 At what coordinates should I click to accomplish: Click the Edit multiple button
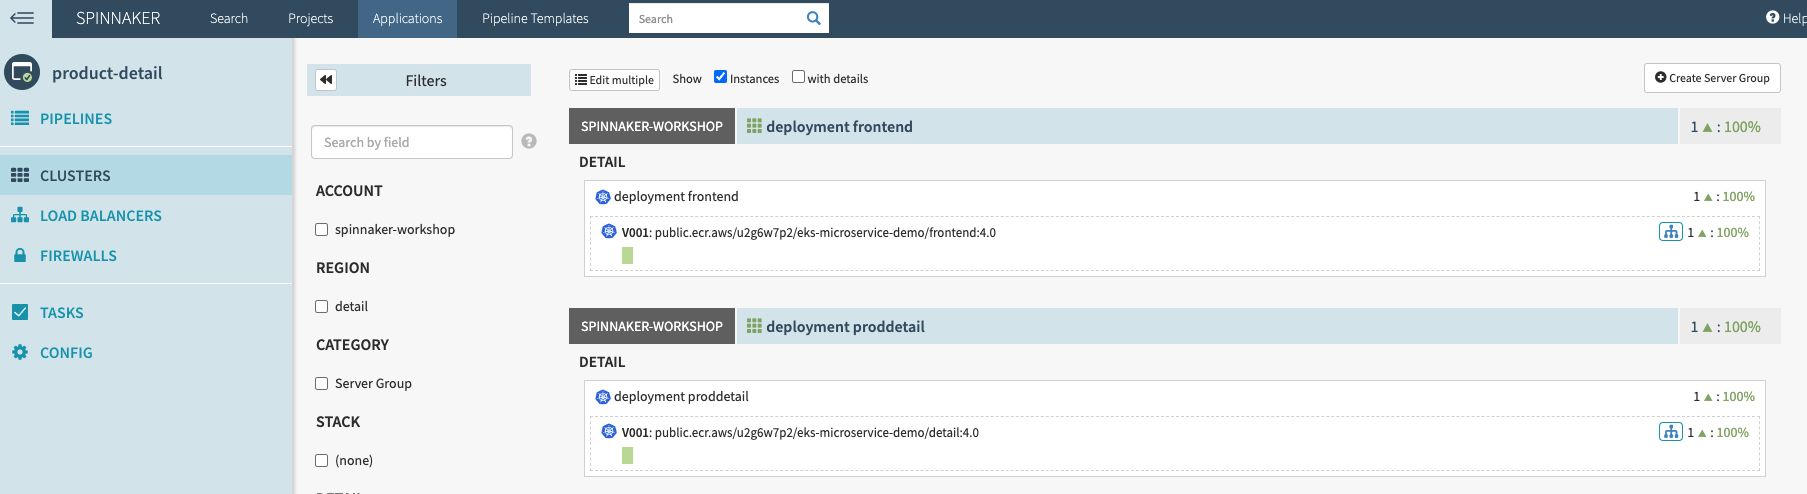(x=614, y=80)
